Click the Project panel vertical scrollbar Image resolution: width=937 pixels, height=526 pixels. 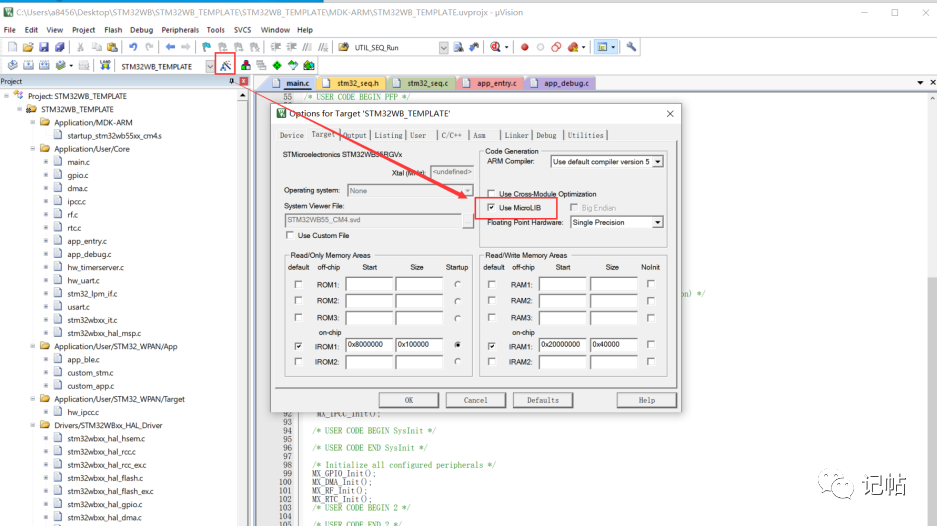[x=243, y=308]
